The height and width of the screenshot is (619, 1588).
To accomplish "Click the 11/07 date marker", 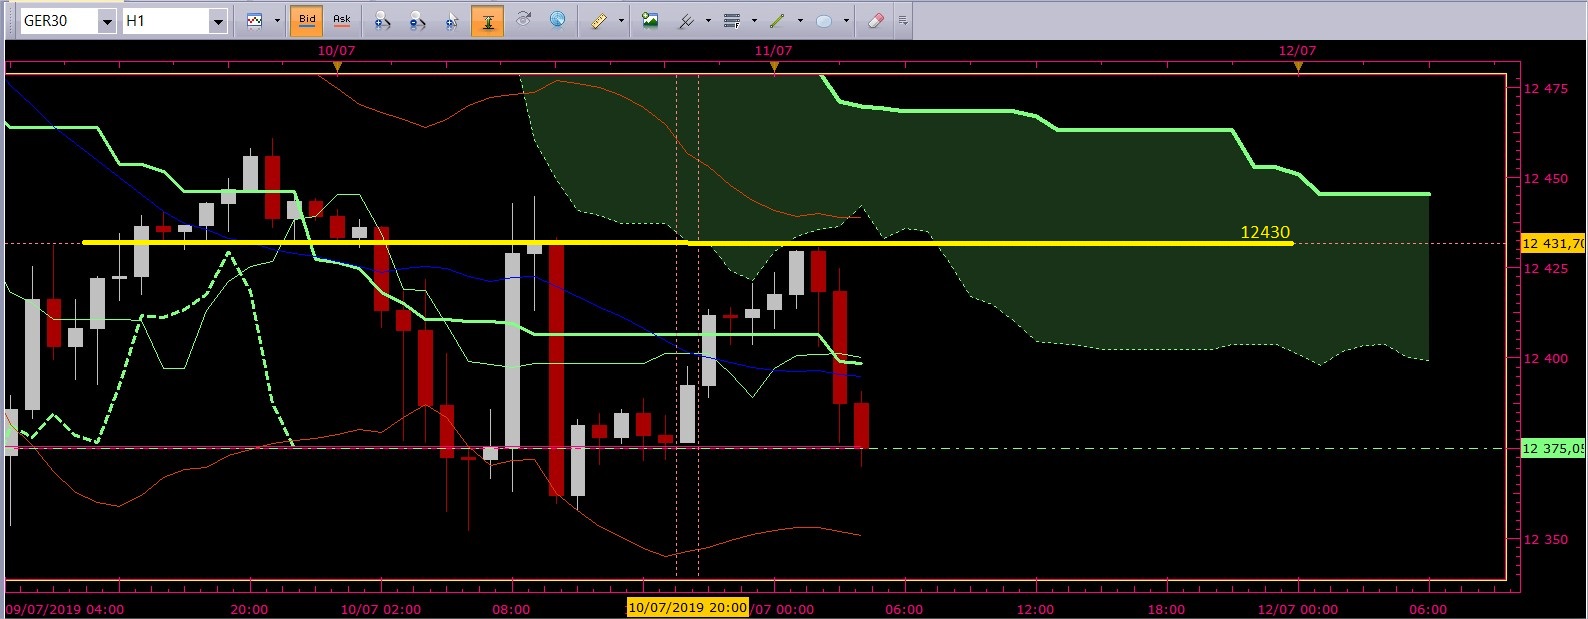I will pyautogui.click(x=773, y=50).
